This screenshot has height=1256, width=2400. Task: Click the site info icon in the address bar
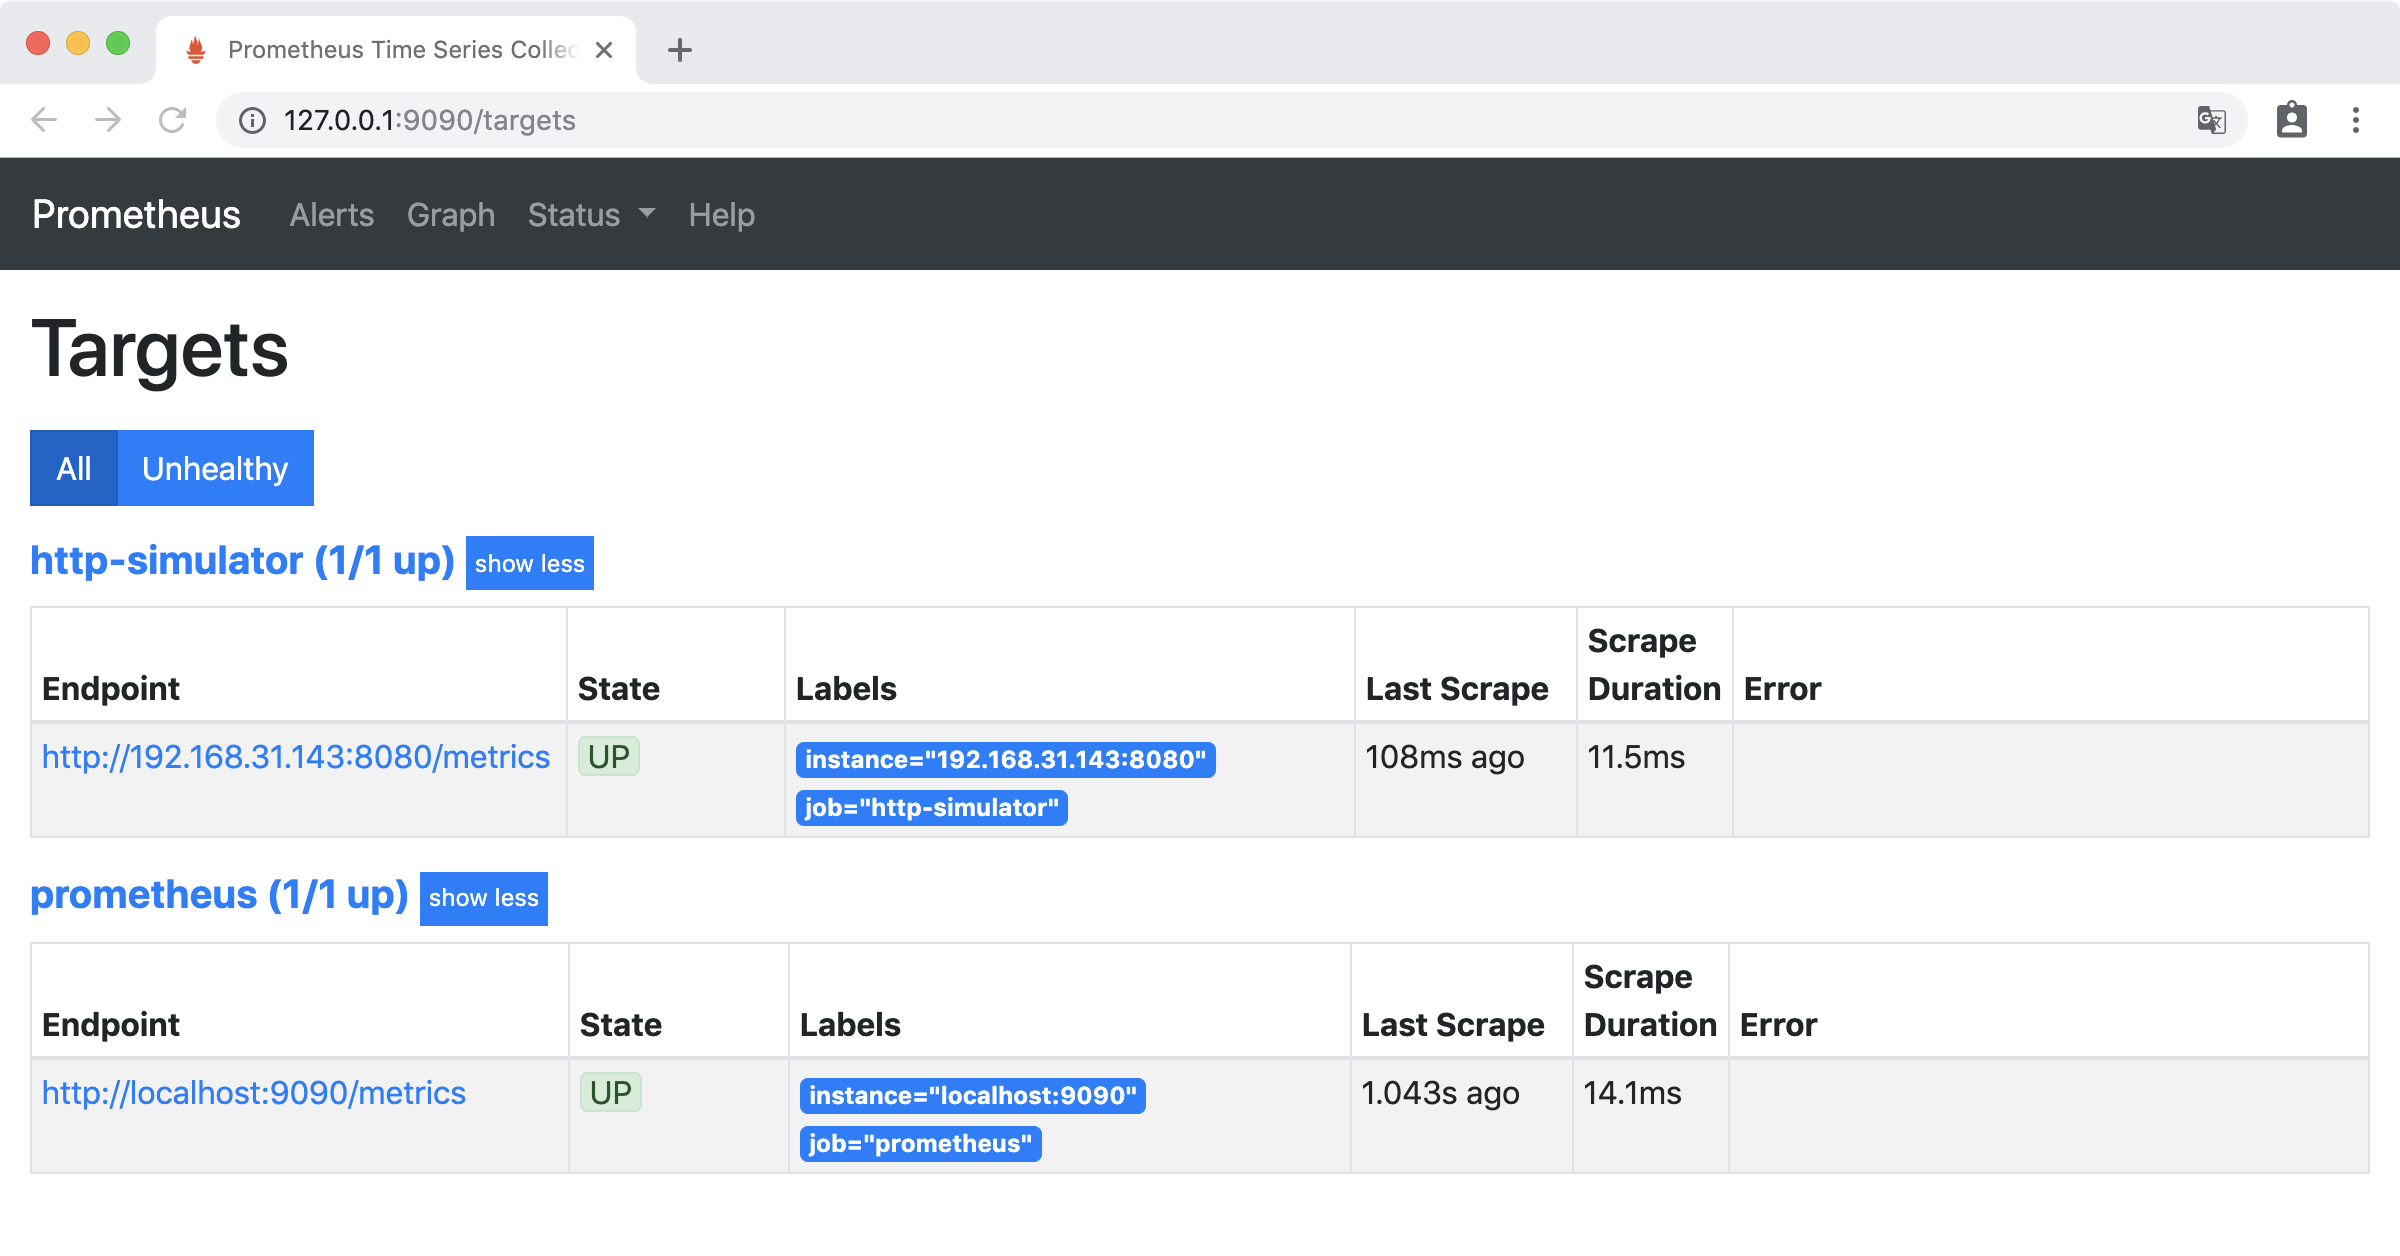(x=252, y=121)
